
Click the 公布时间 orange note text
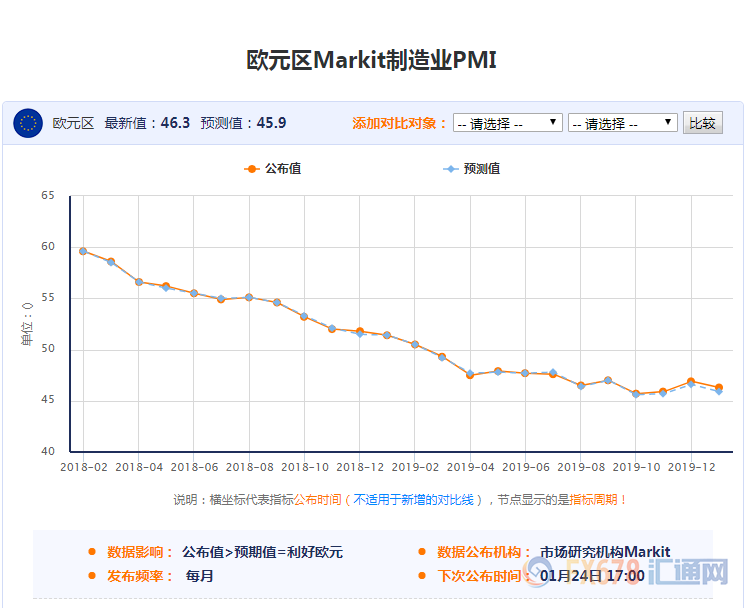pos(317,500)
